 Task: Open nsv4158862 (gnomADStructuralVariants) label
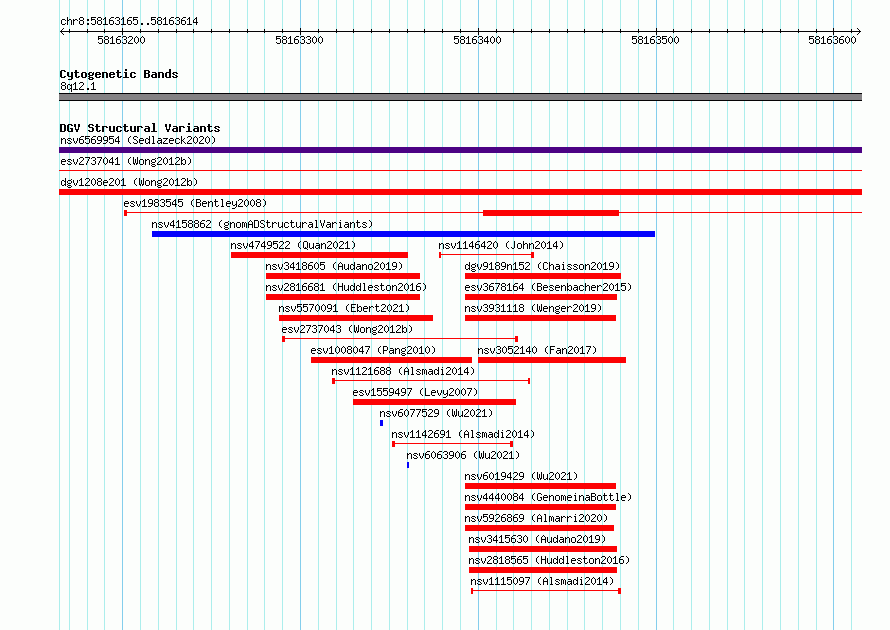[262, 224]
